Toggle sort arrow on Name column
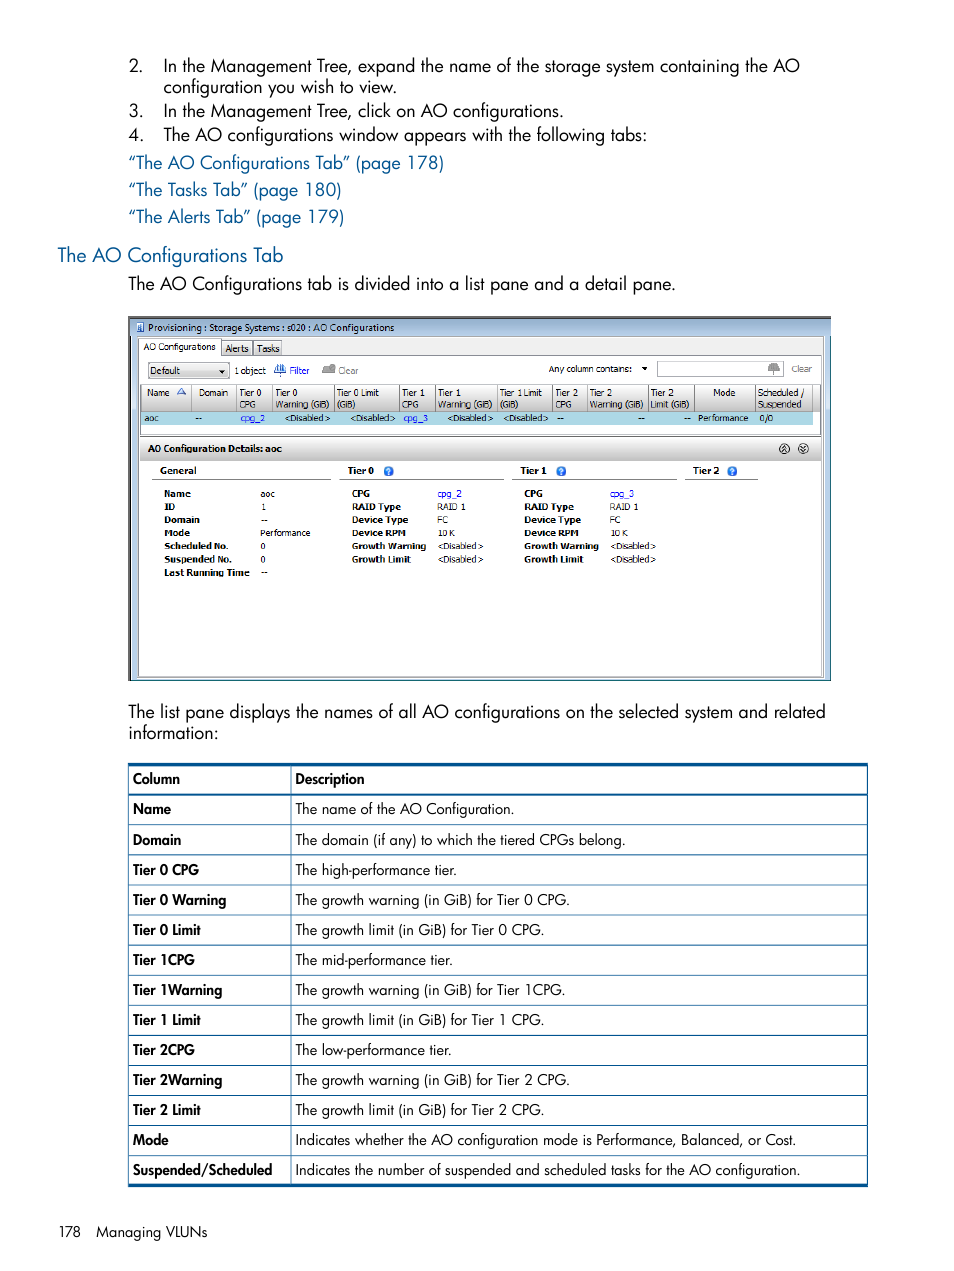 182,393
